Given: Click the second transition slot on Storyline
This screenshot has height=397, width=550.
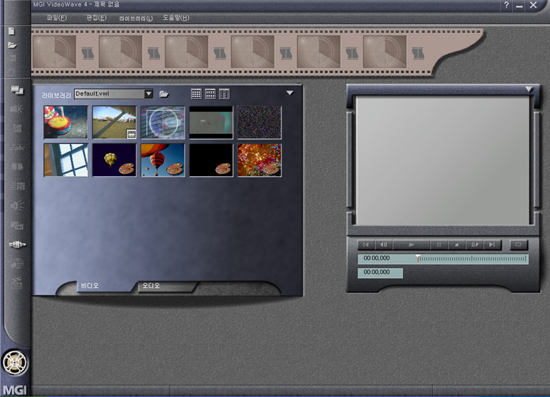Looking at the screenshot, I should tap(154, 53).
